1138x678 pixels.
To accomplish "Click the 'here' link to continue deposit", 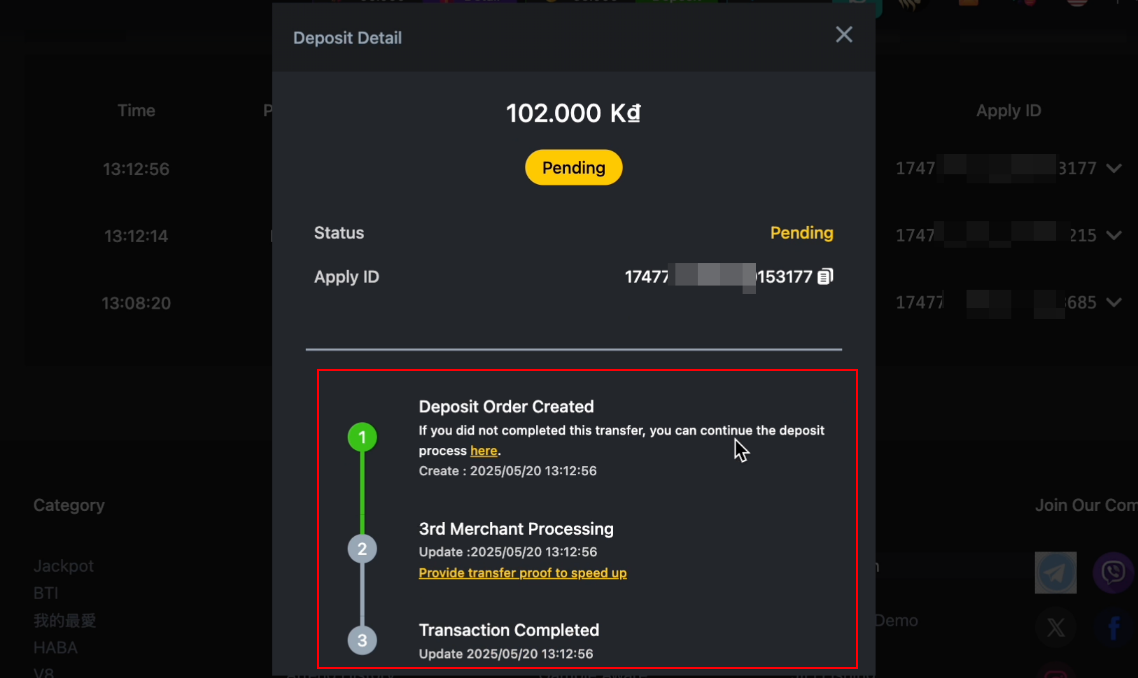I will coord(484,450).
